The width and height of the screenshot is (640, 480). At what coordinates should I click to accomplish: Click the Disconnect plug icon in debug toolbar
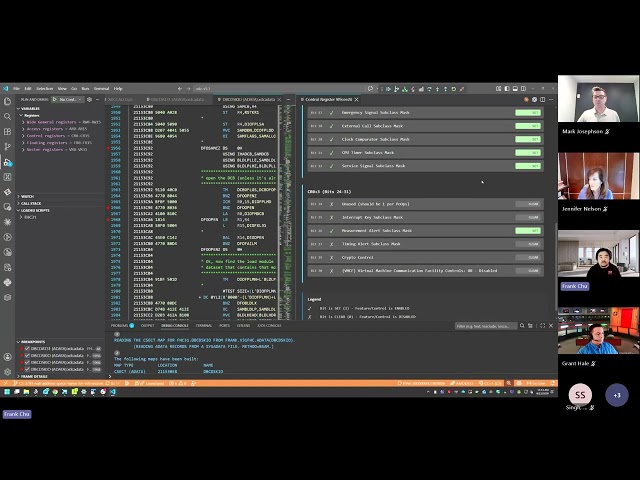coord(462,89)
